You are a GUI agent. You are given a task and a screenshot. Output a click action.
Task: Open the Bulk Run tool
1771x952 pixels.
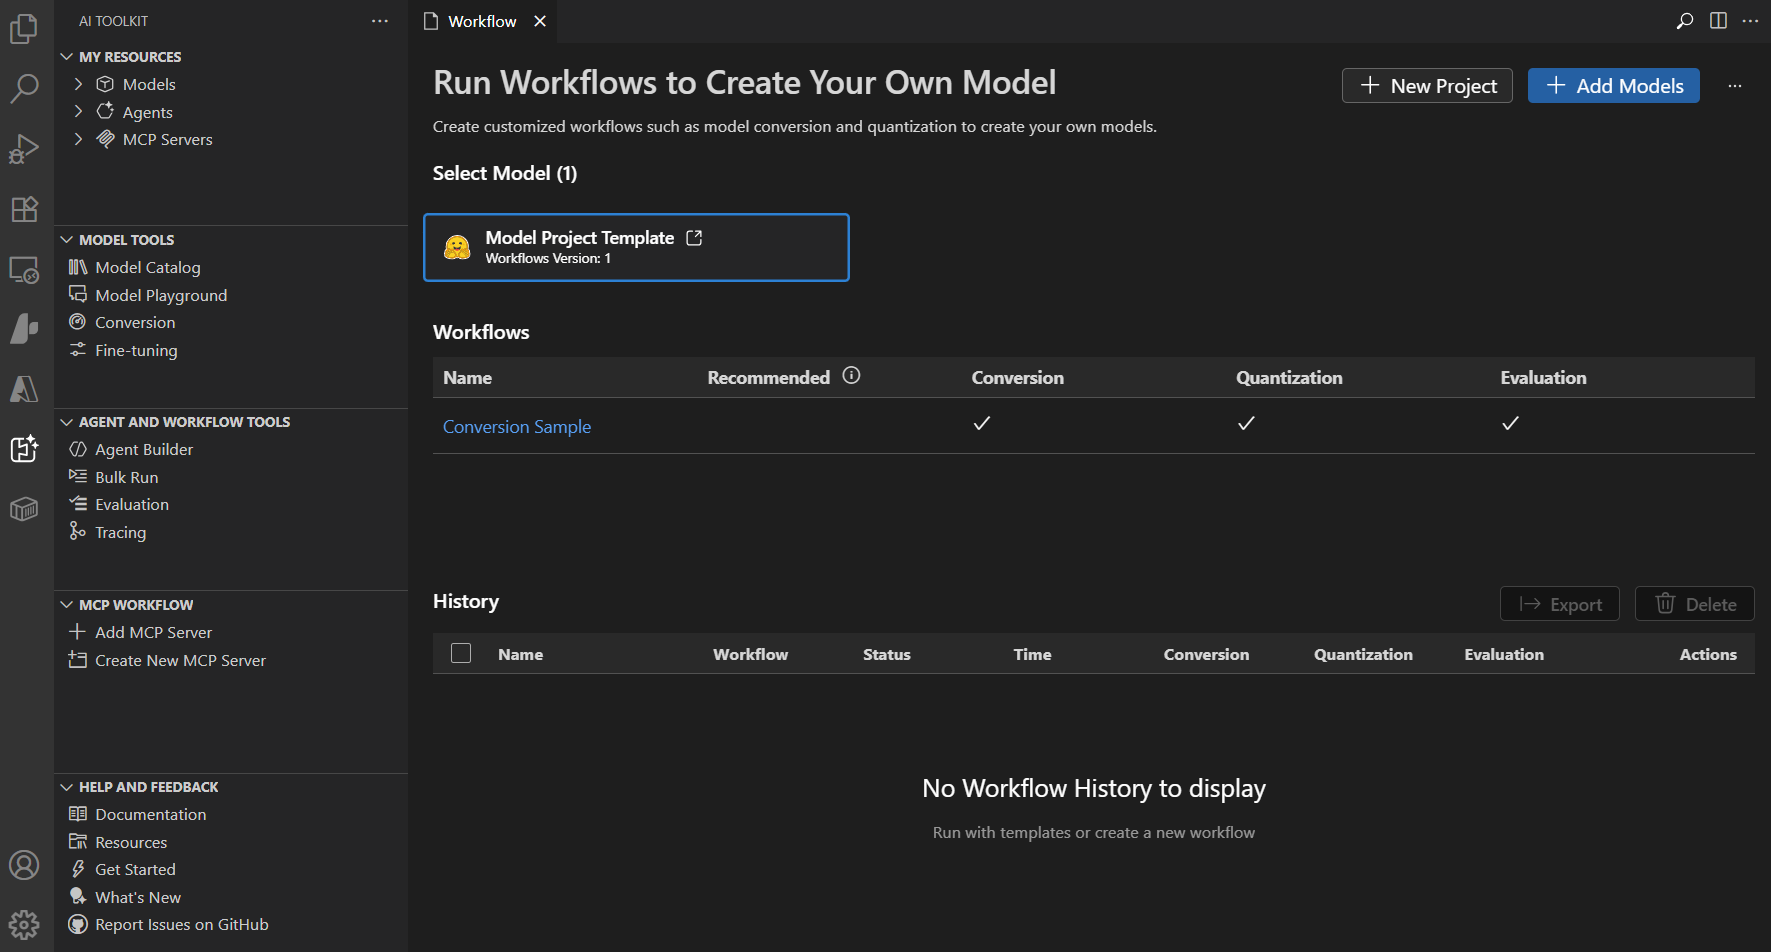126,477
